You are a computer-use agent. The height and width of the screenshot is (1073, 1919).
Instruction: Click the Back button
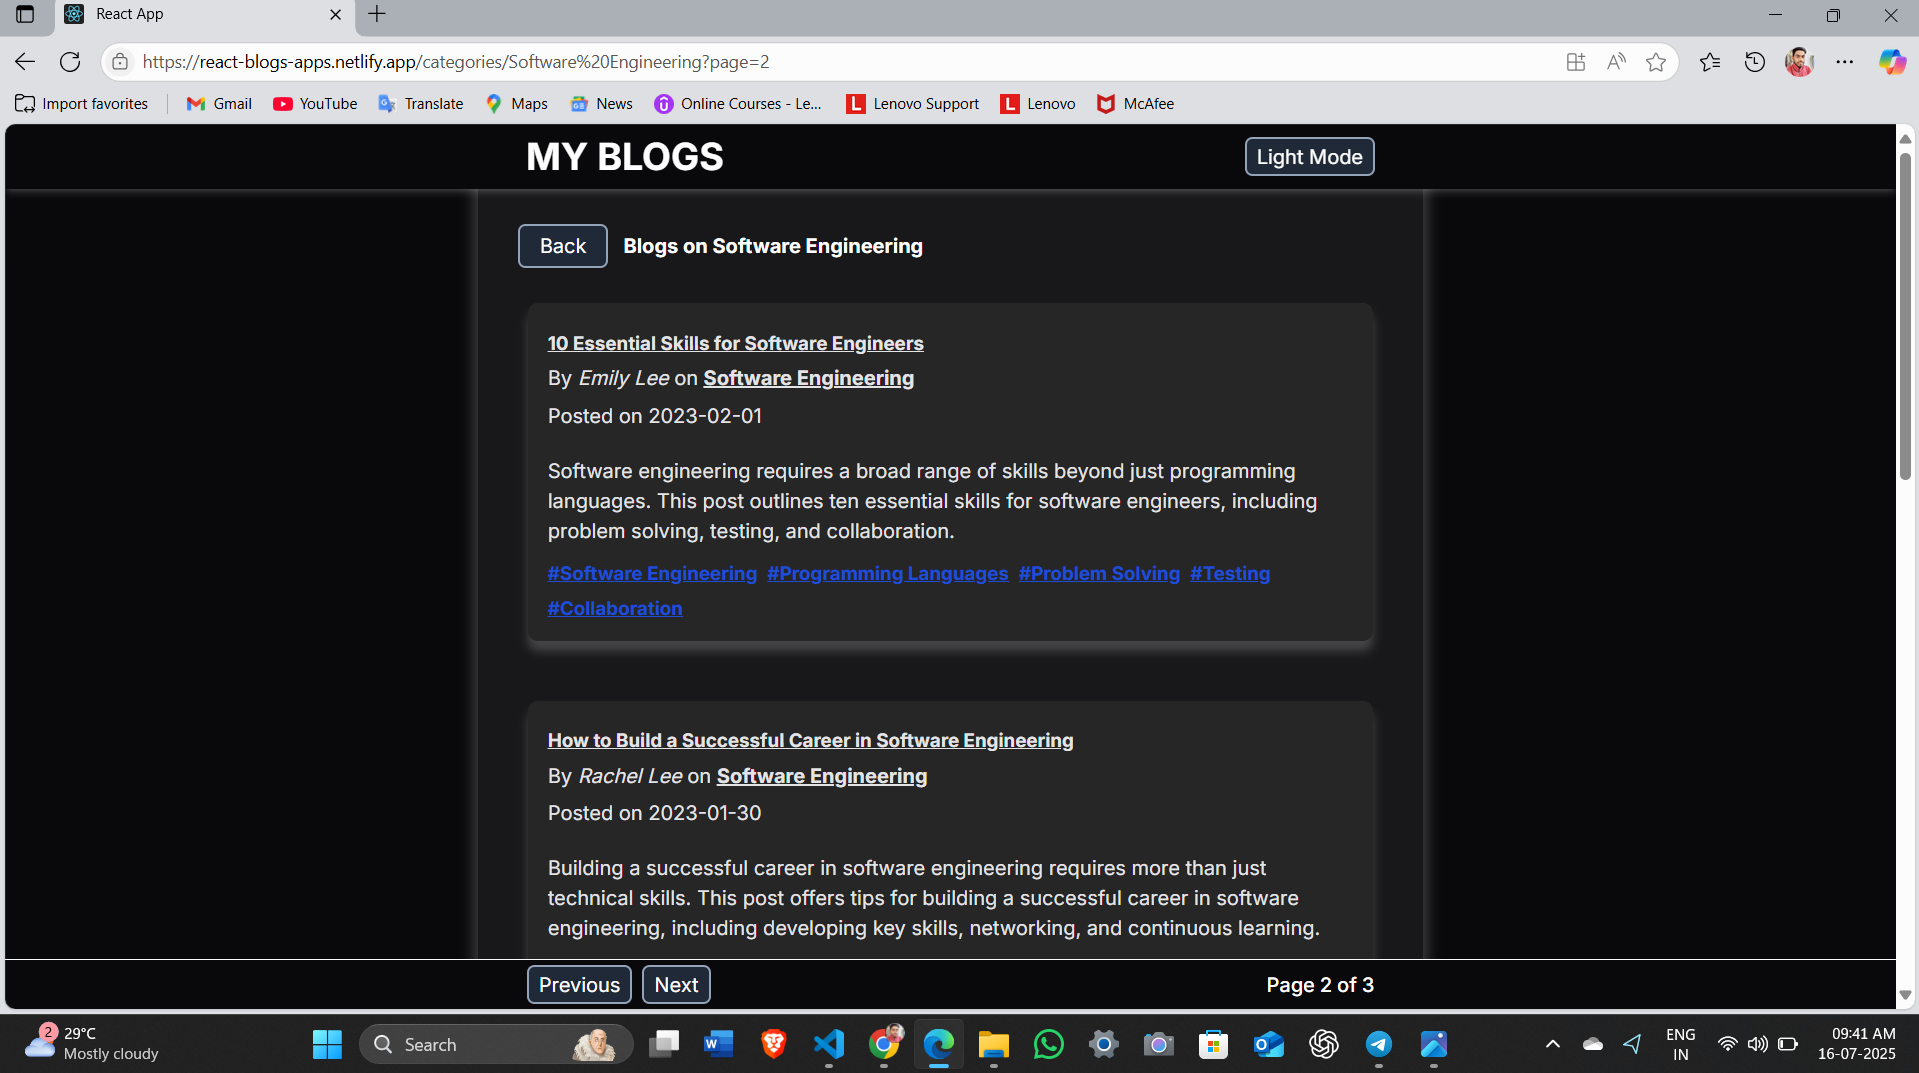(x=562, y=246)
